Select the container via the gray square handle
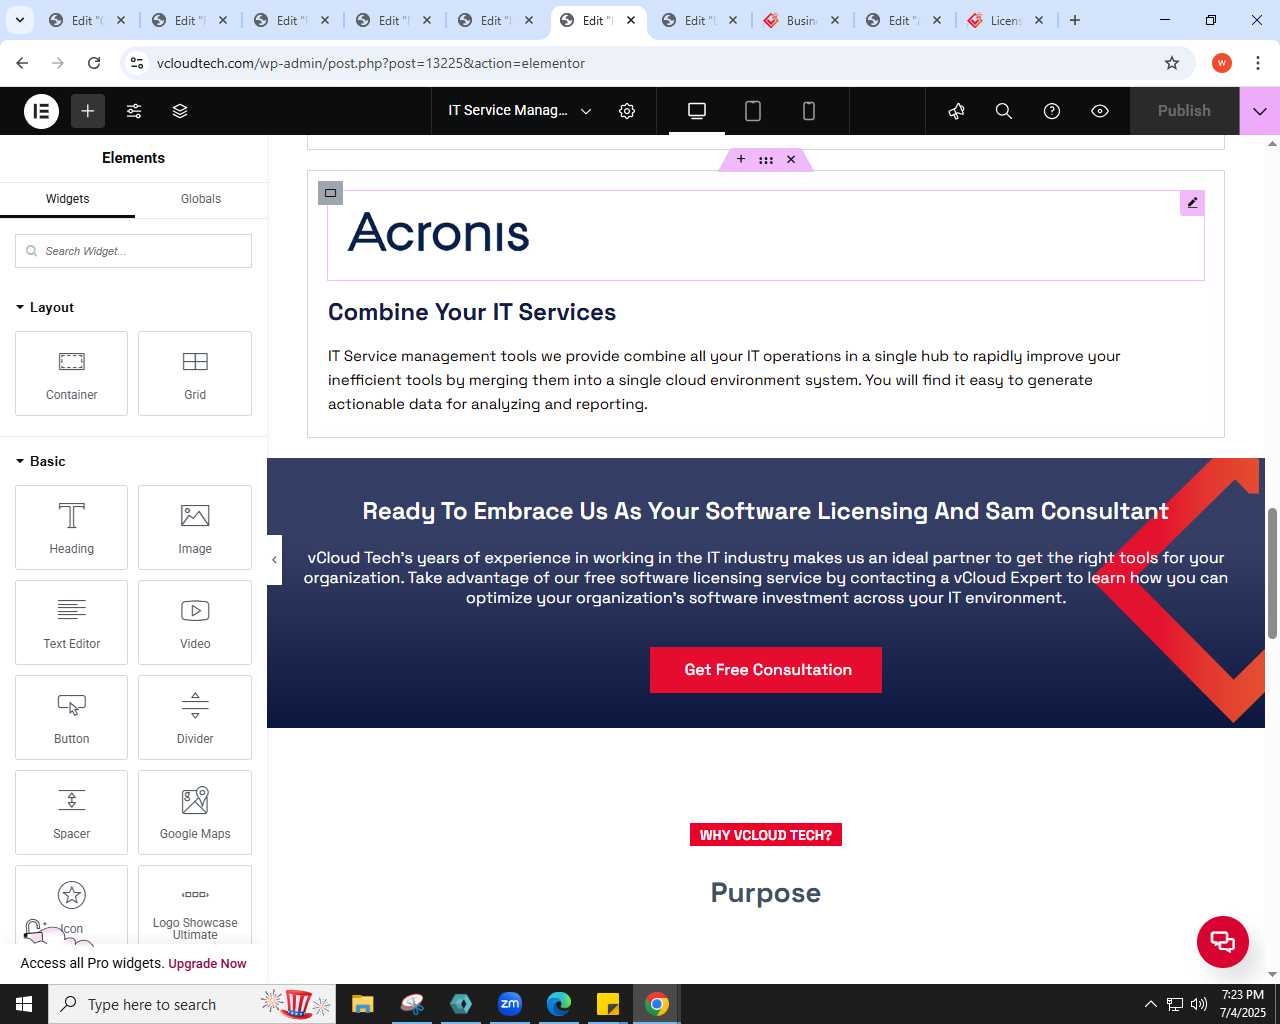The image size is (1280, 1024). tap(330, 193)
